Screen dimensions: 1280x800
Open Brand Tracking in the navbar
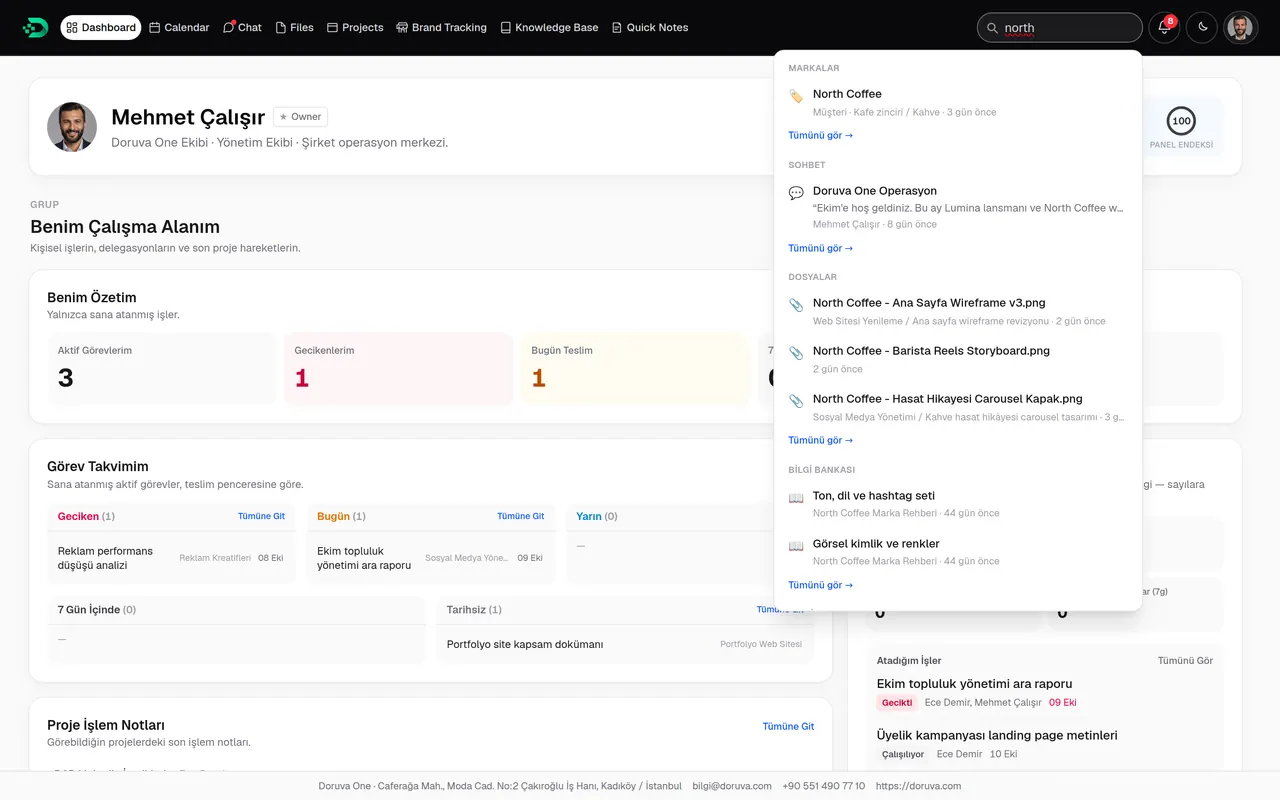click(x=441, y=28)
